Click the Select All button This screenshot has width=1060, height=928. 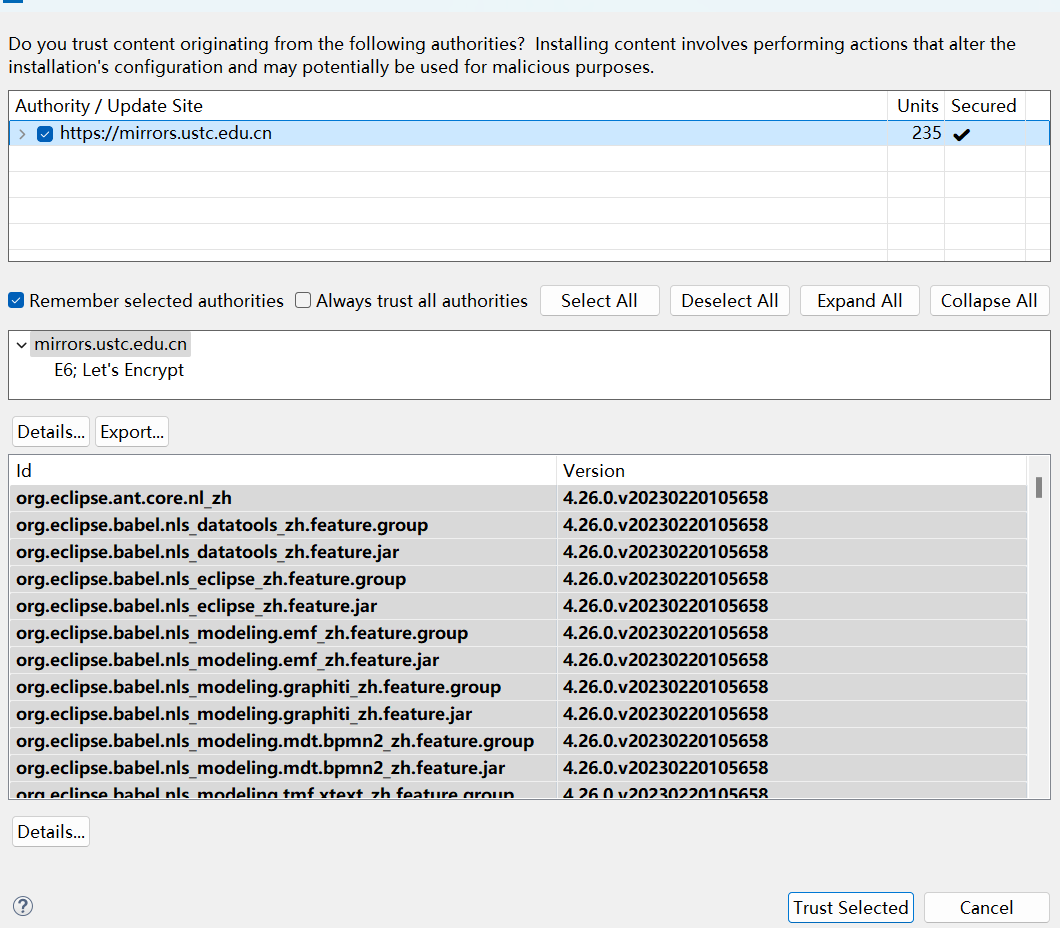point(599,300)
